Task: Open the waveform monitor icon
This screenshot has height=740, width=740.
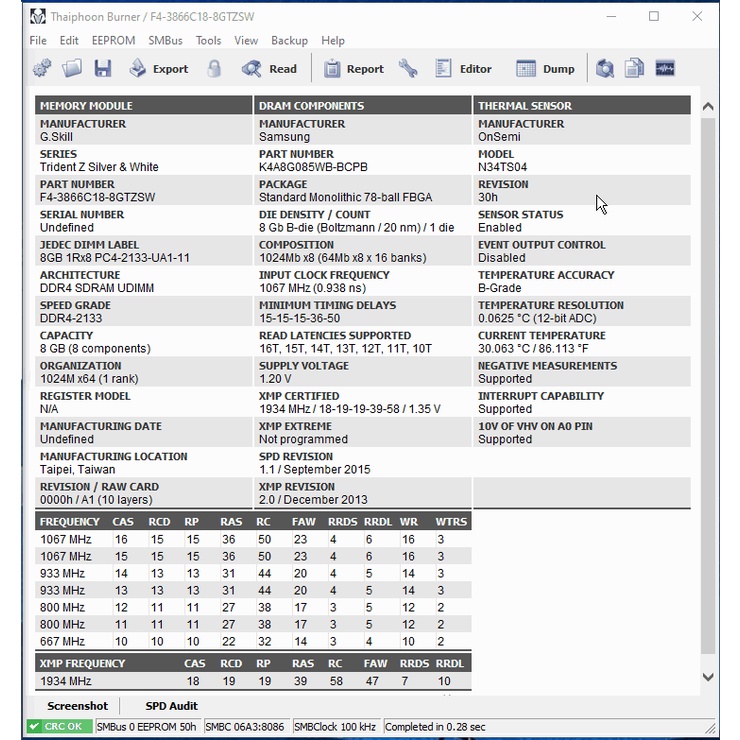Action: tap(665, 69)
